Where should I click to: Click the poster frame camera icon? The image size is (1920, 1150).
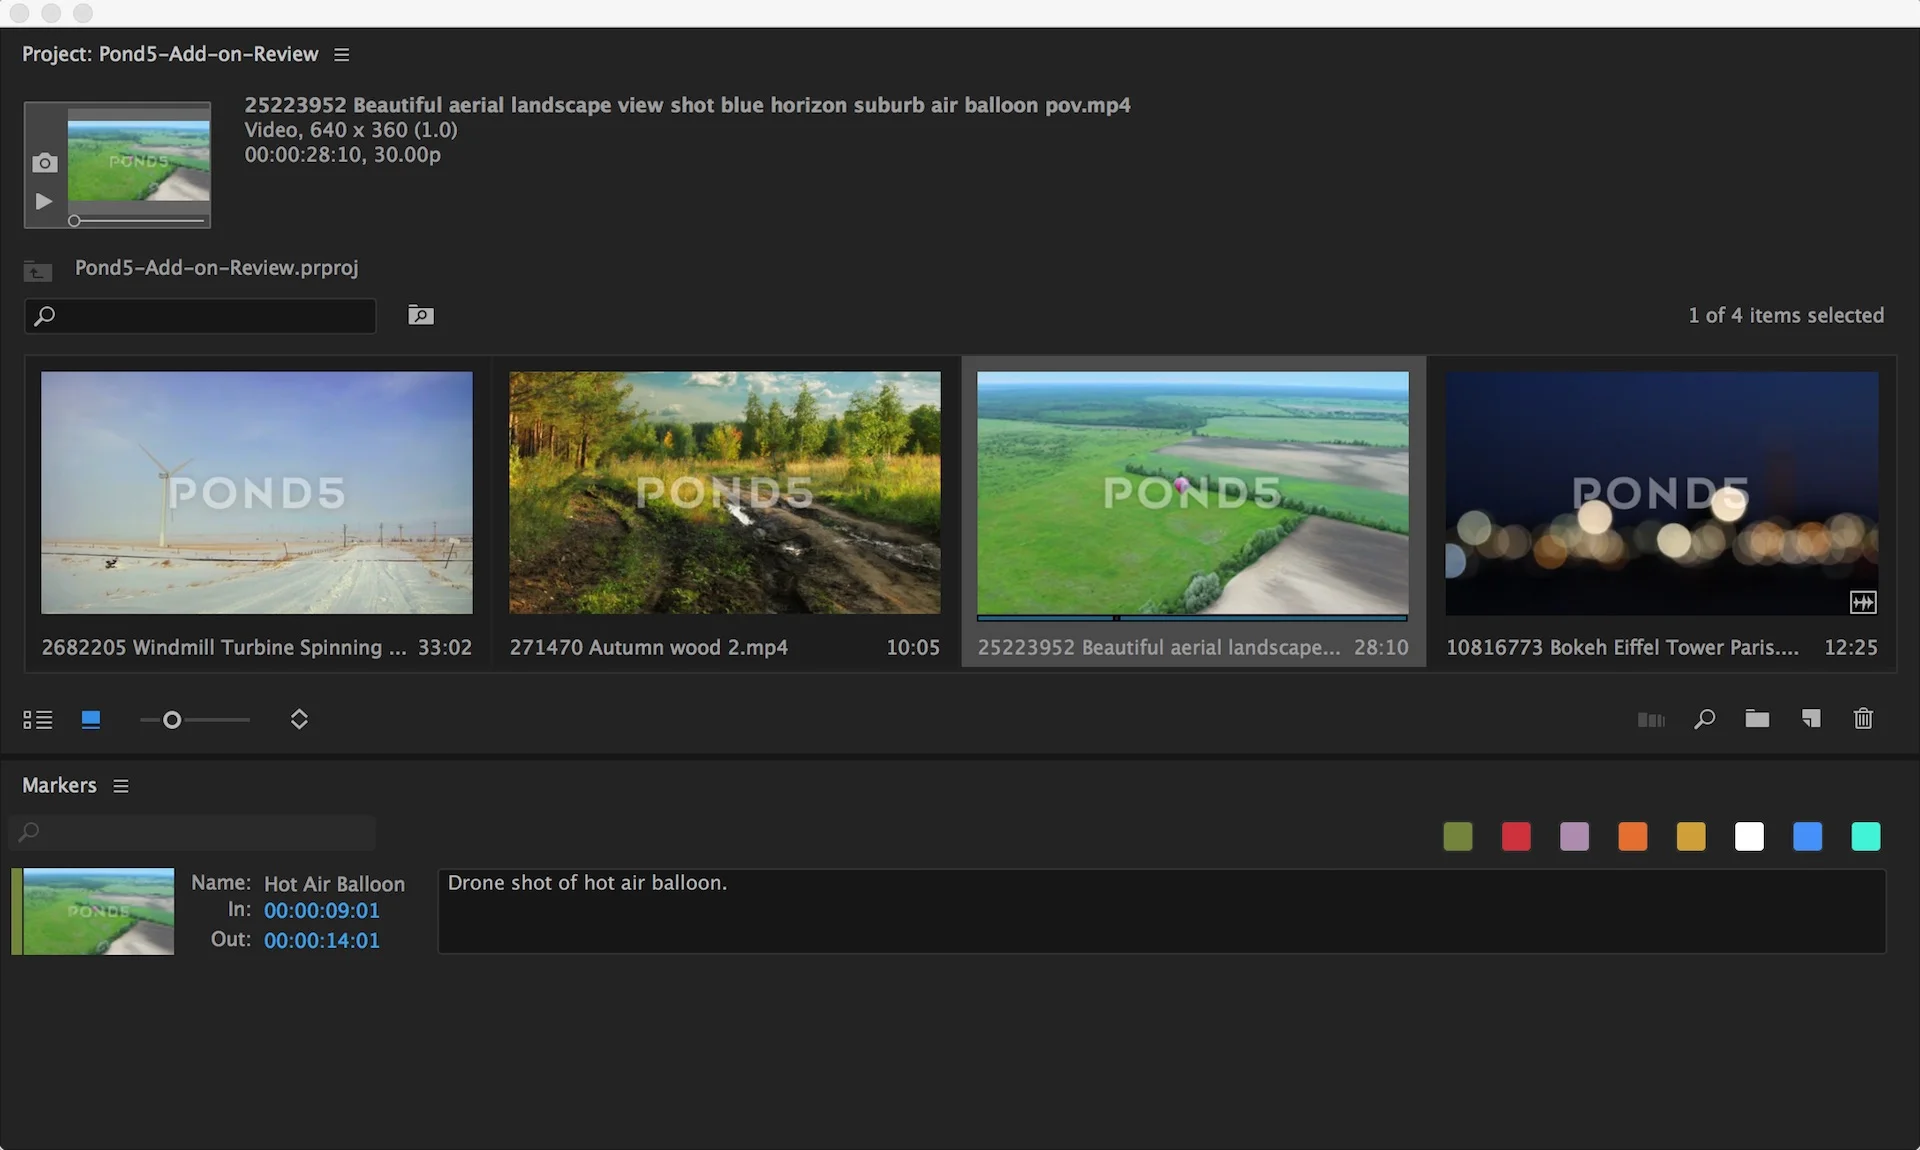coord(44,163)
